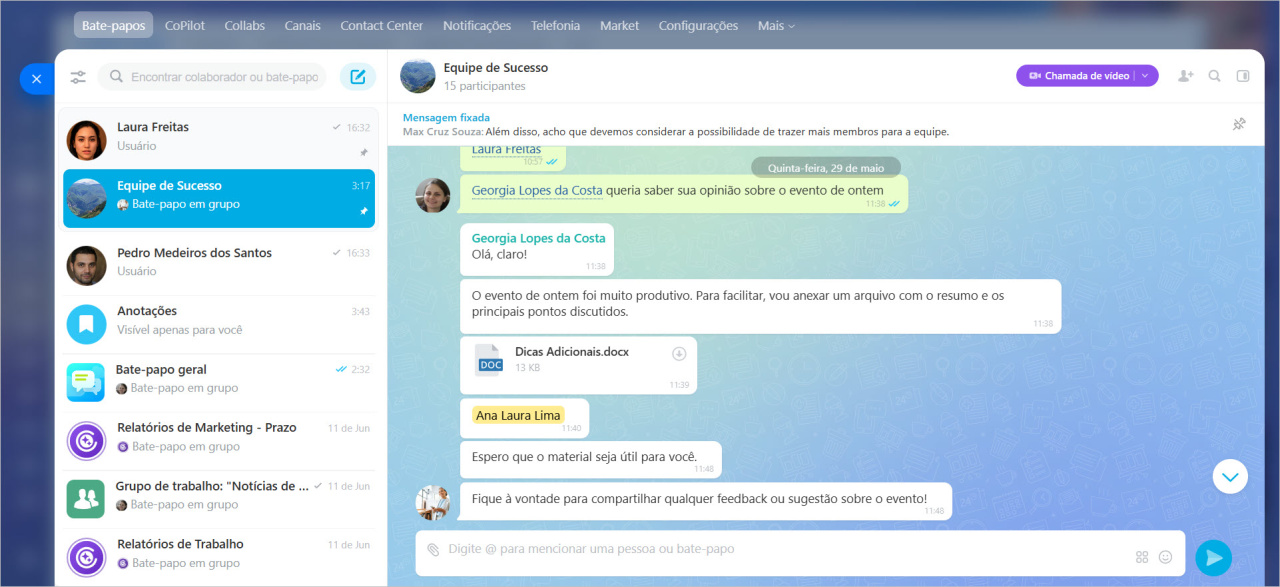The width and height of the screenshot is (1280, 587).
Task: Click the pin icon on Equipe de Sucesso row
Action: pyautogui.click(x=364, y=211)
